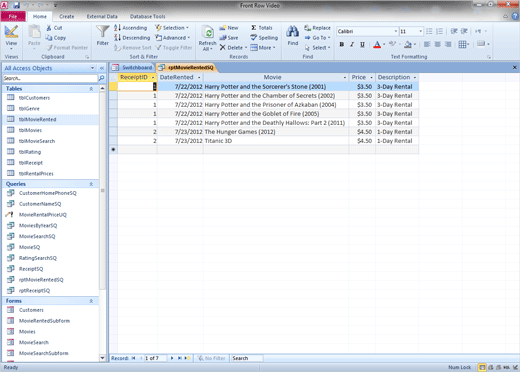This screenshot has width=520, height=372.
Task: Click navigation pane search box
Action: [x=50, y=78]
